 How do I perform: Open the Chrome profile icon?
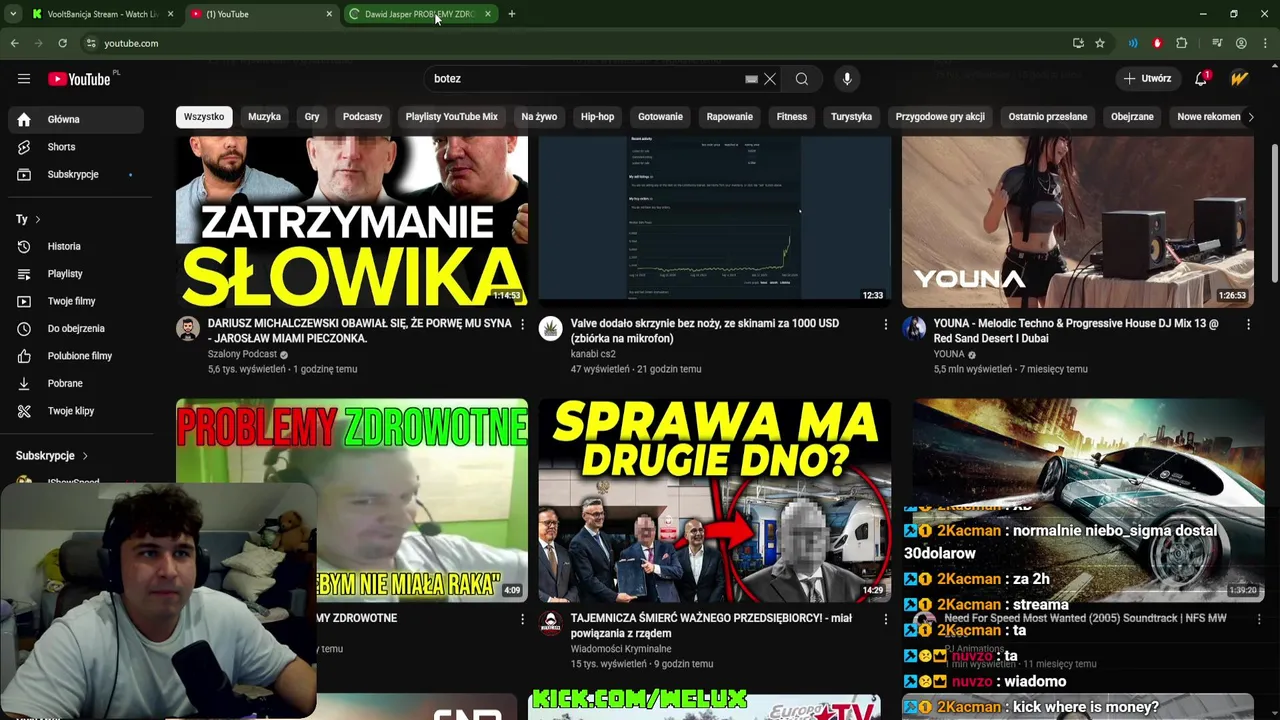click(1241, 43)
